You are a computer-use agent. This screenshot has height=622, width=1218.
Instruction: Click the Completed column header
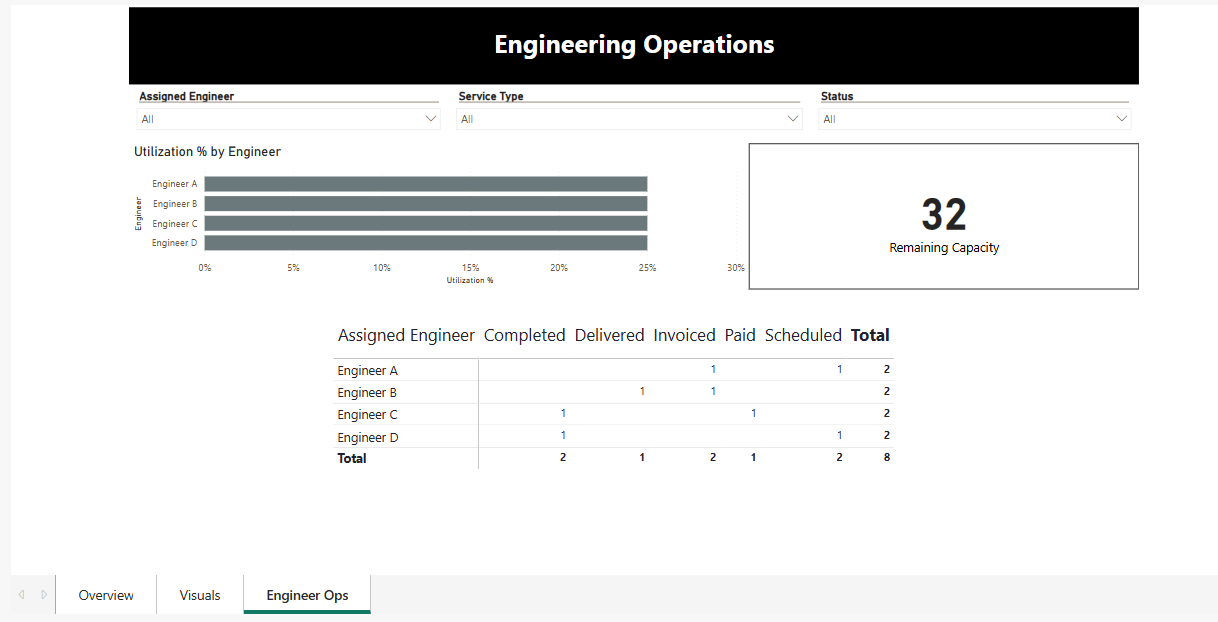click(525, 335)
